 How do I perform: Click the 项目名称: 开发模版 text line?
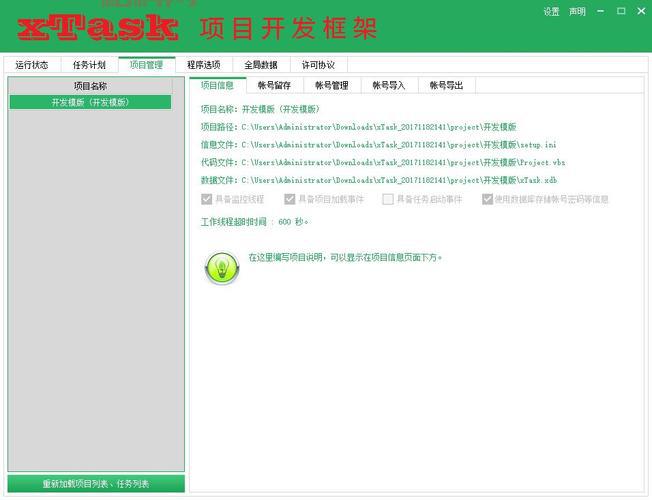point(260,109)
